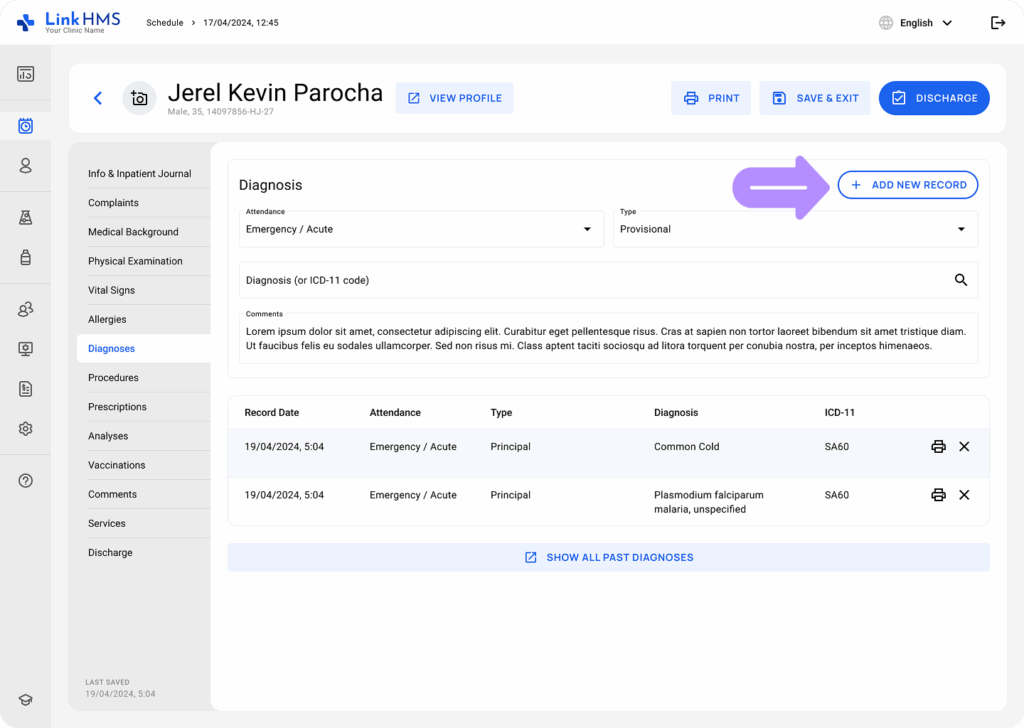Delete the Common Cold diagnosis record
This screenshot has width=1024, height=728.
point(964,447)
